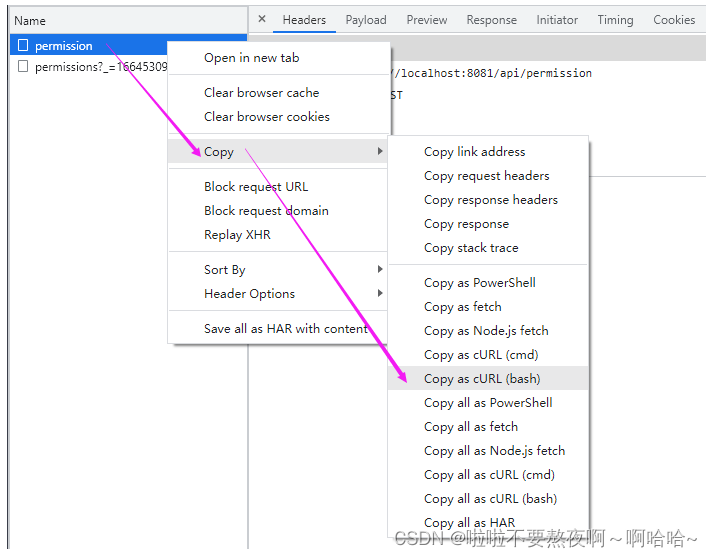Open the Timing tab

click(x=615, y=20)
